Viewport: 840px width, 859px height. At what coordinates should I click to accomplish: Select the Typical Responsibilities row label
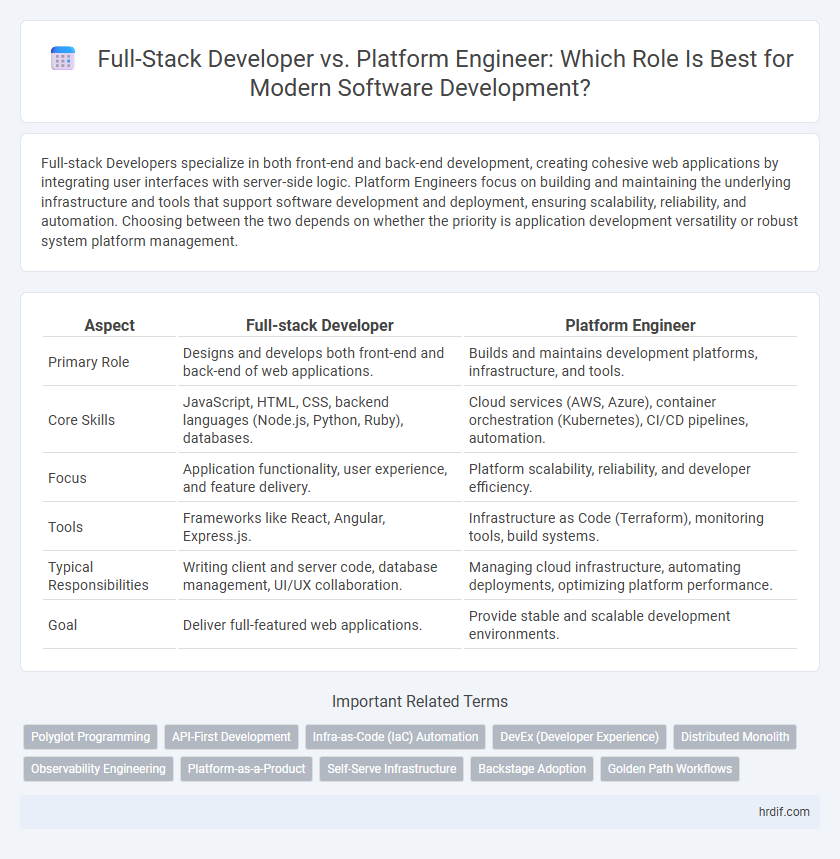[98, 576]
